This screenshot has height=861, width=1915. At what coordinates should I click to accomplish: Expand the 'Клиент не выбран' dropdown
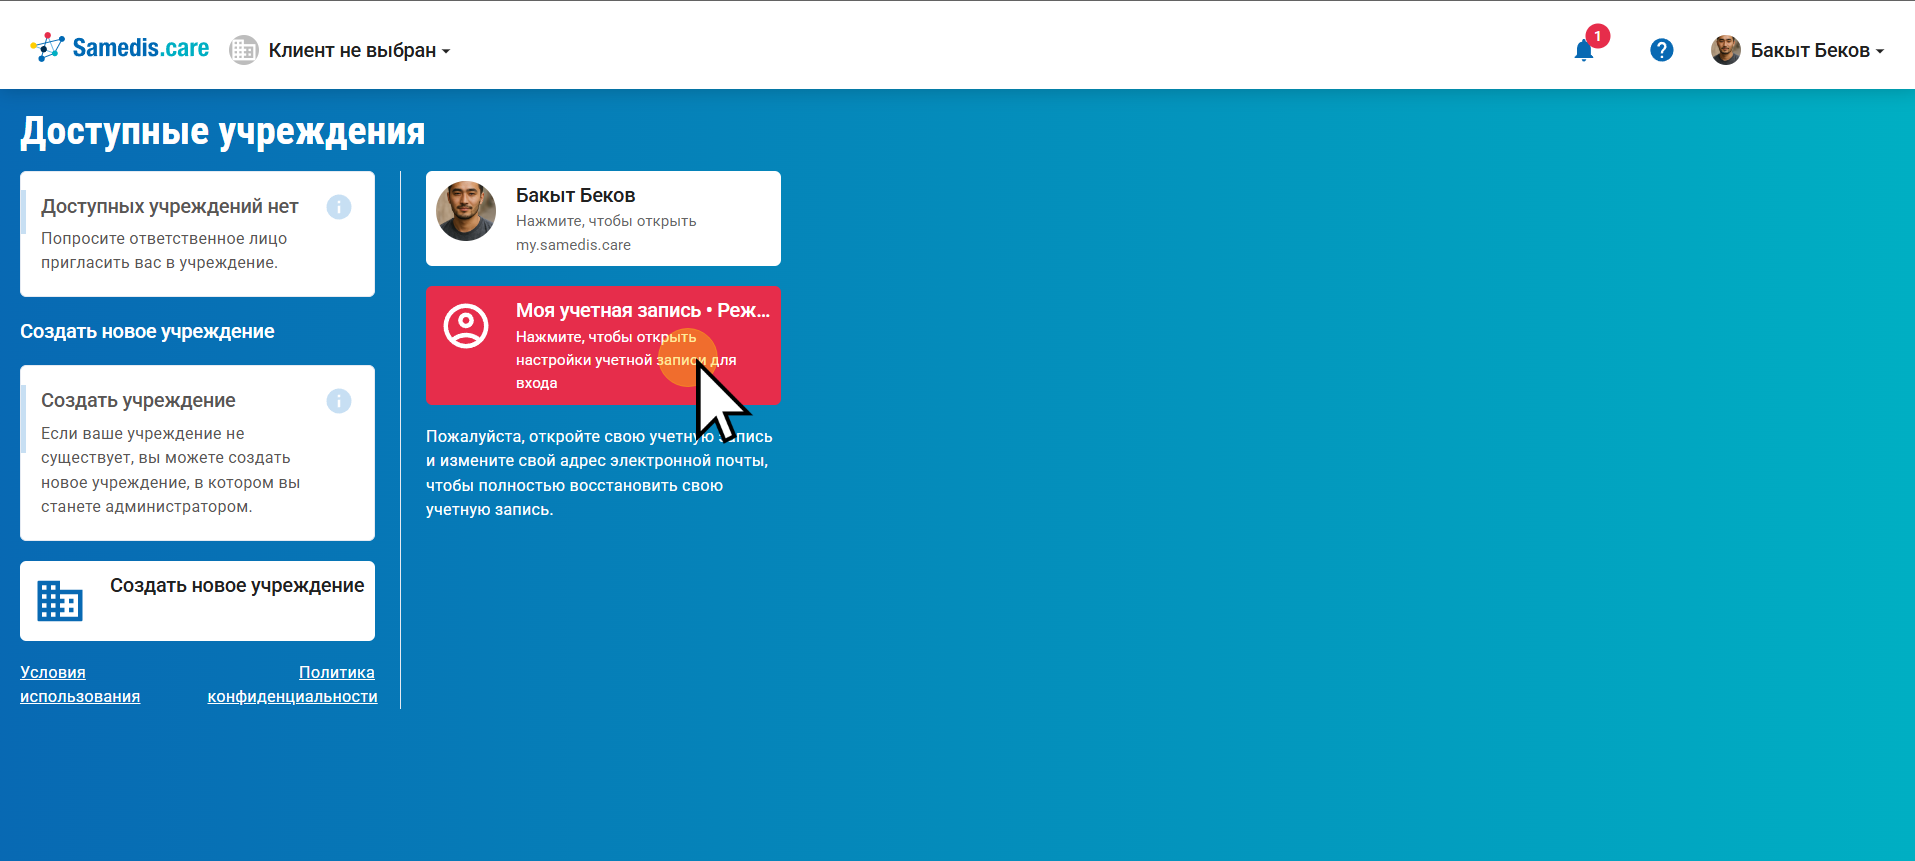(359, 50)
